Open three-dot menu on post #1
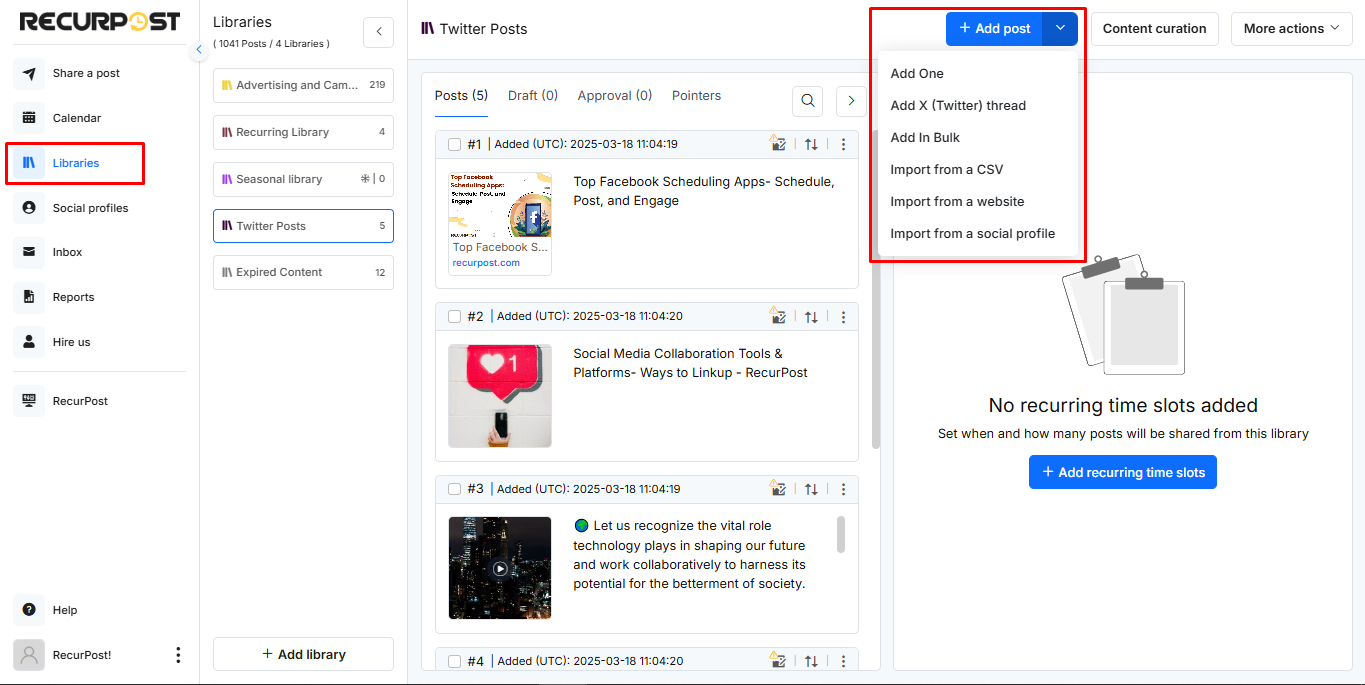1365x685 pixels. (843, 144)
